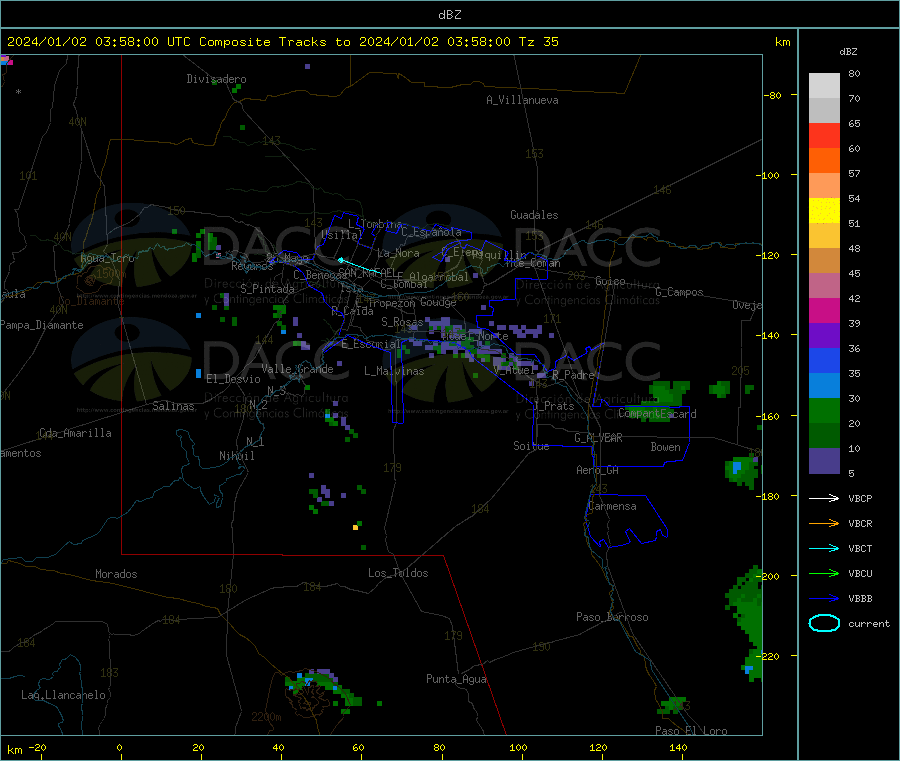Click the Morados place label

(x=116, y=574)
